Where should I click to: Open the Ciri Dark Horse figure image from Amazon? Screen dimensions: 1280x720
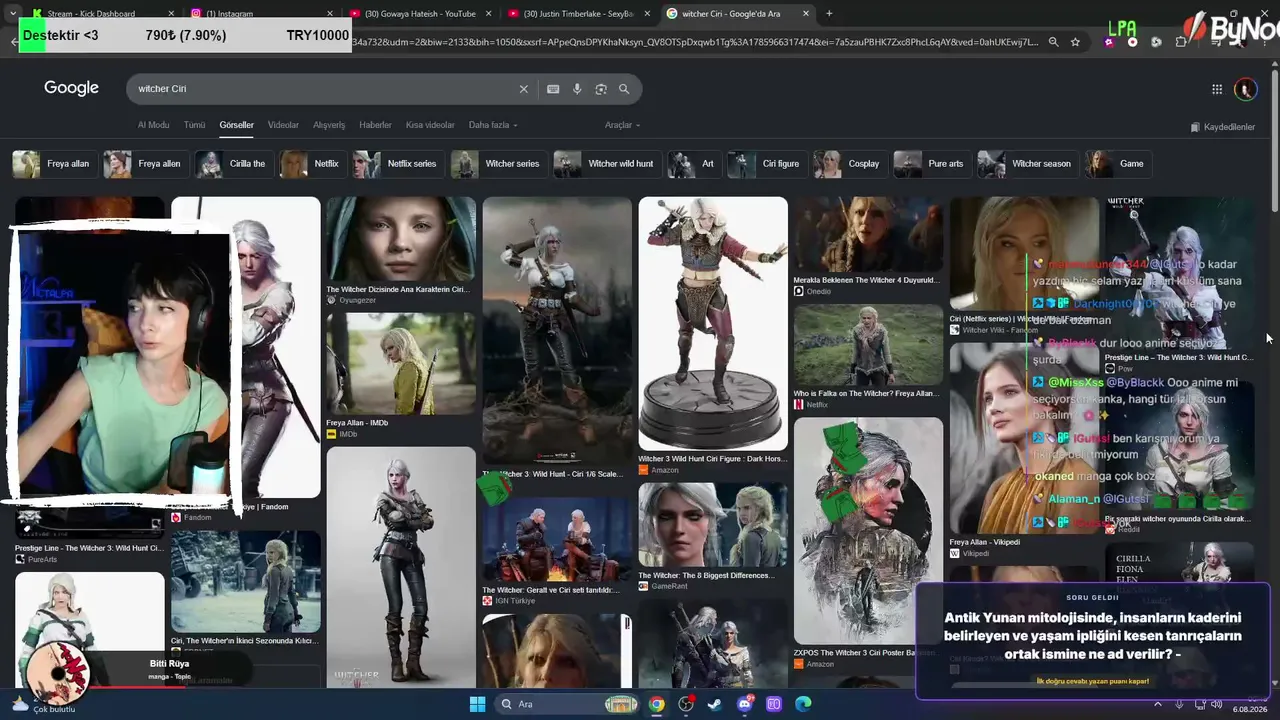coord(713,323)
